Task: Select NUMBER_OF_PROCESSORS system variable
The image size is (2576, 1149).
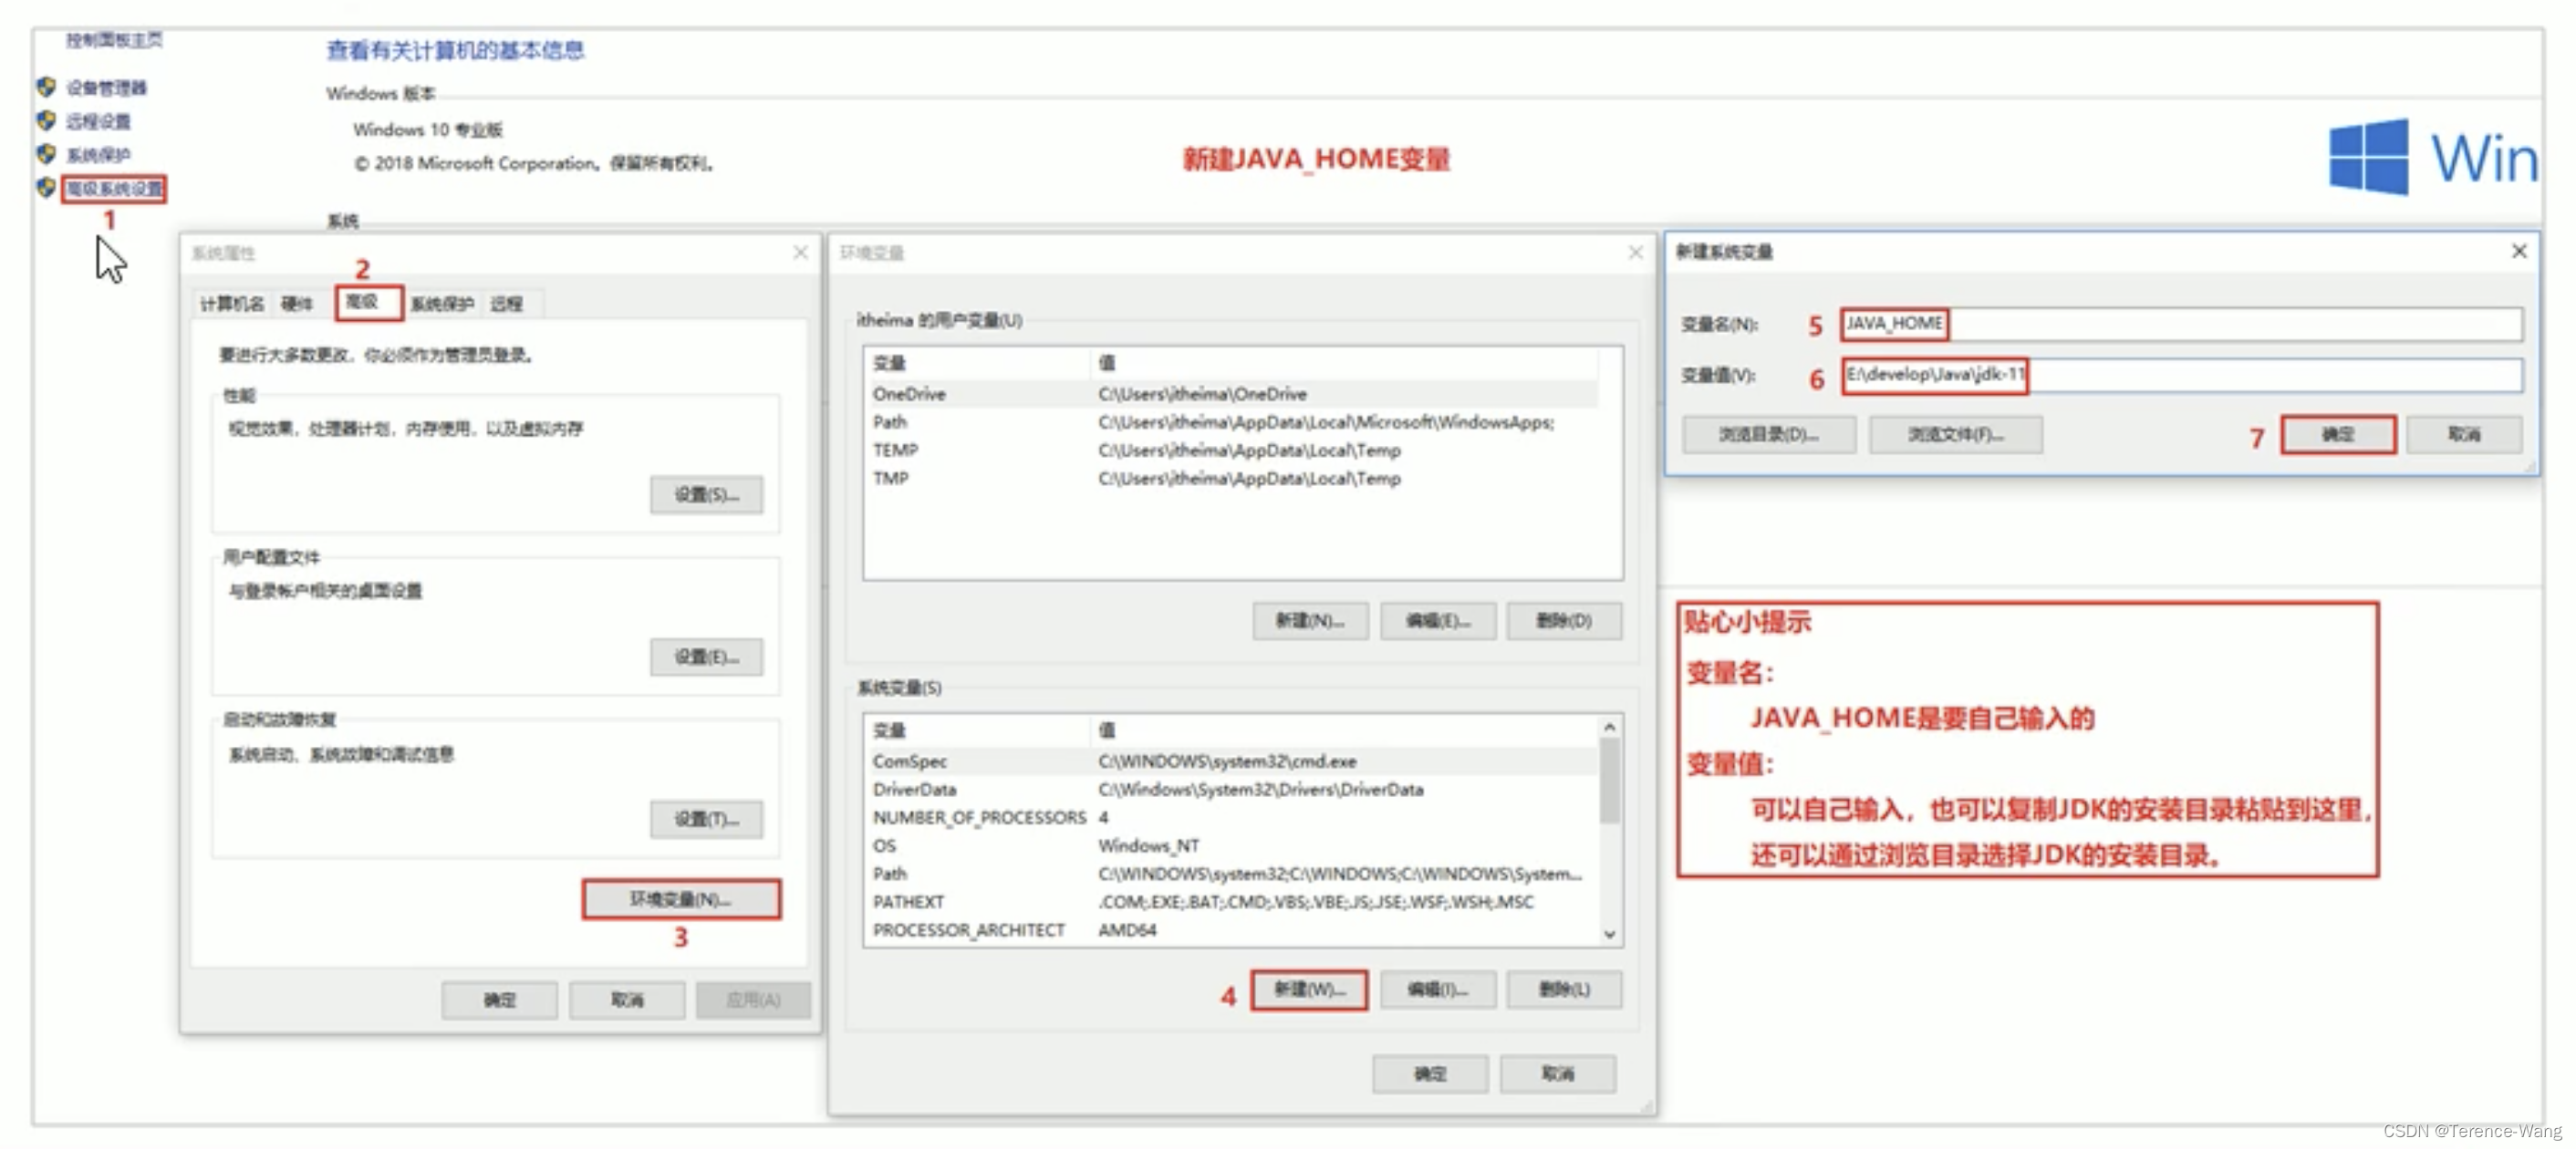Action: [1232, 817]
